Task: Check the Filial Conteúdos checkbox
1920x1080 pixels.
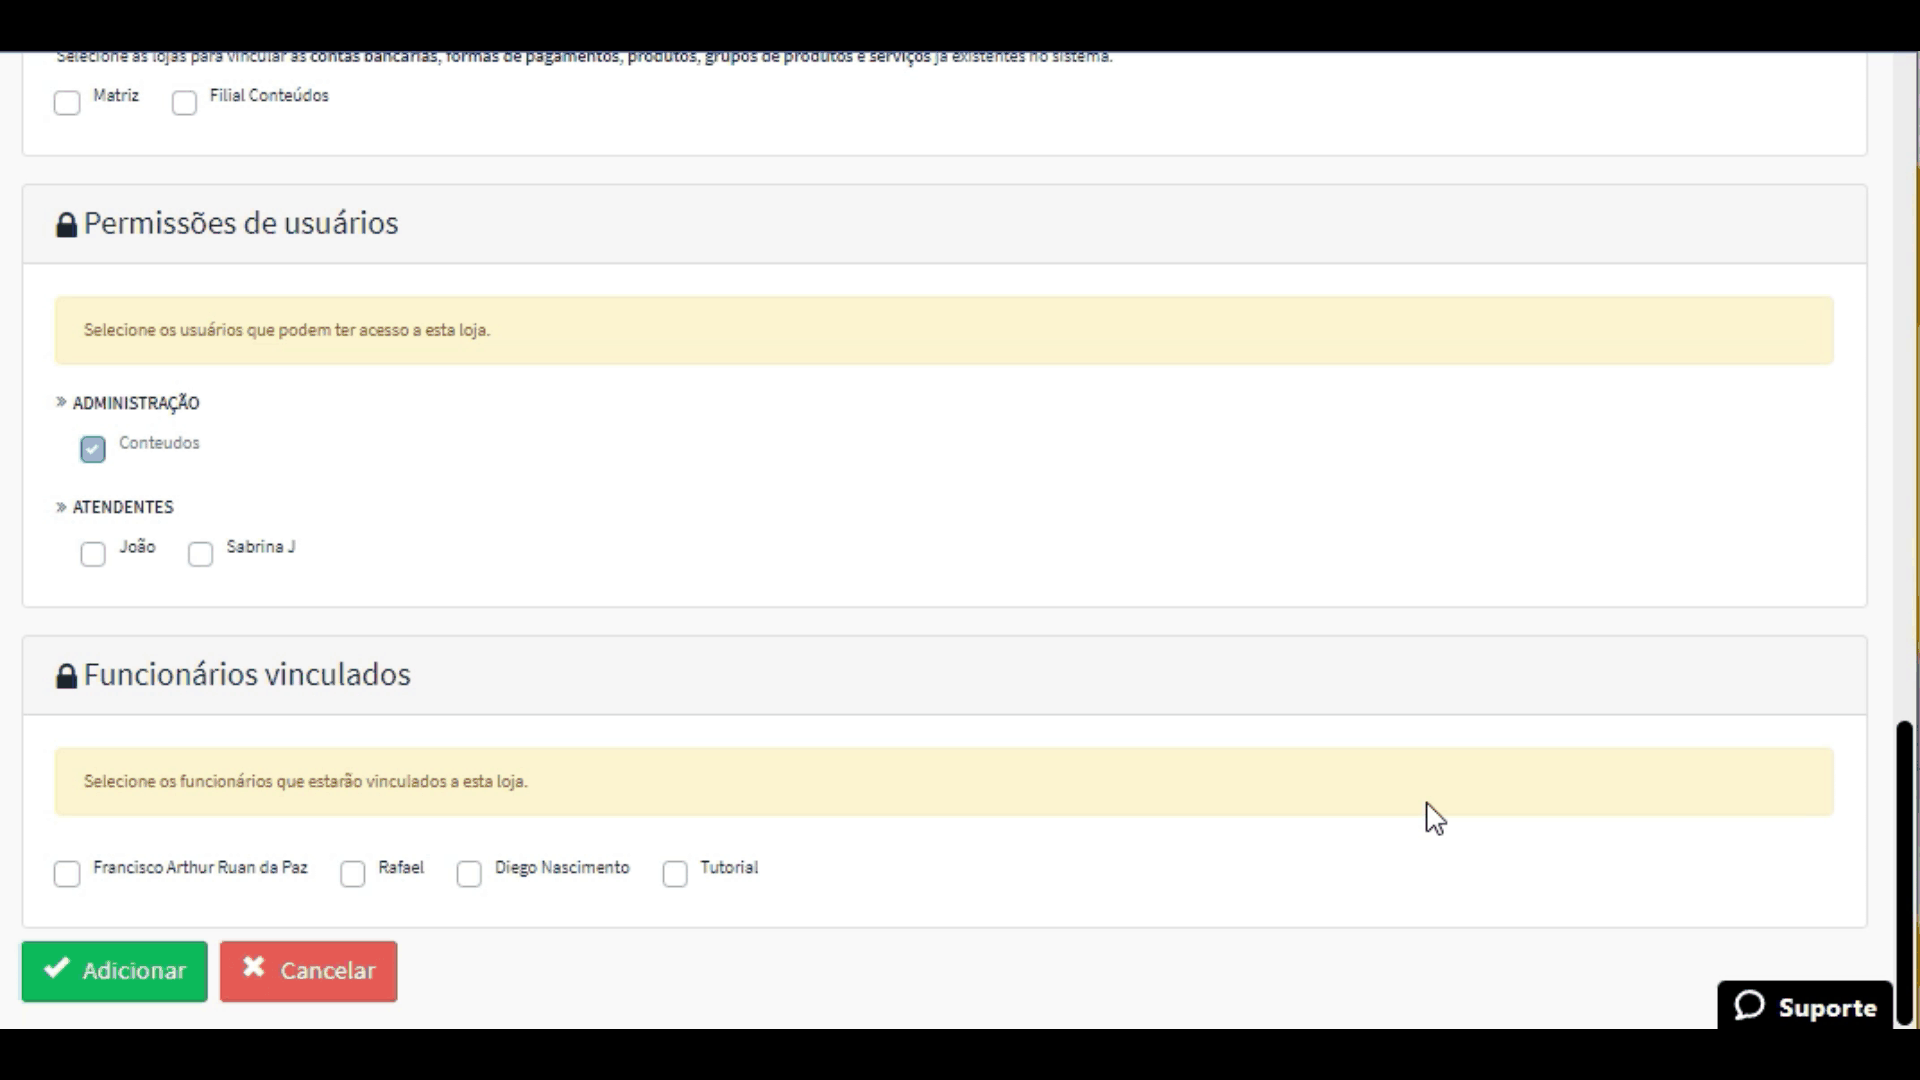Action: coord(184,103)
